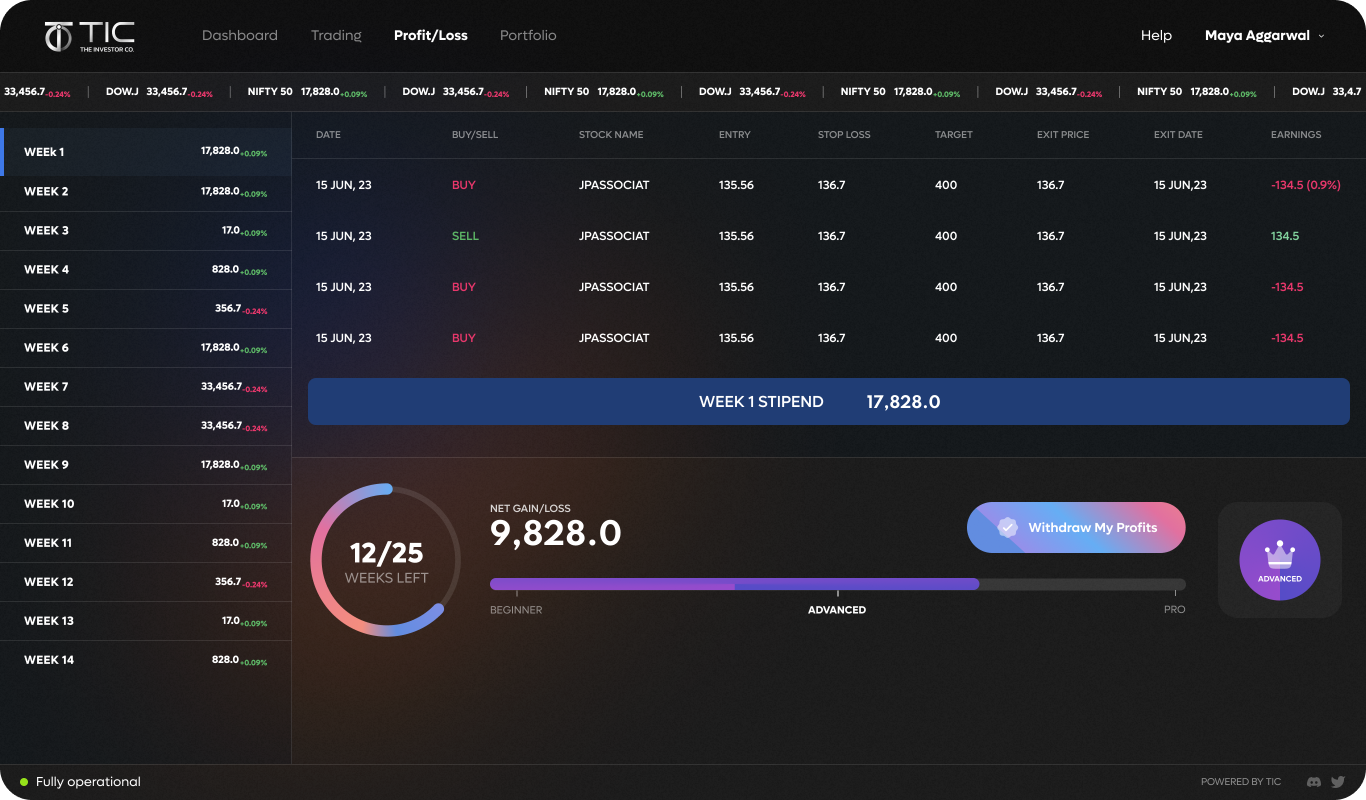This screenshot has height=800, width=1366.
Task: Open WEEK 14 from the week list
Action: pyautogui.click(x=145, y=660)
